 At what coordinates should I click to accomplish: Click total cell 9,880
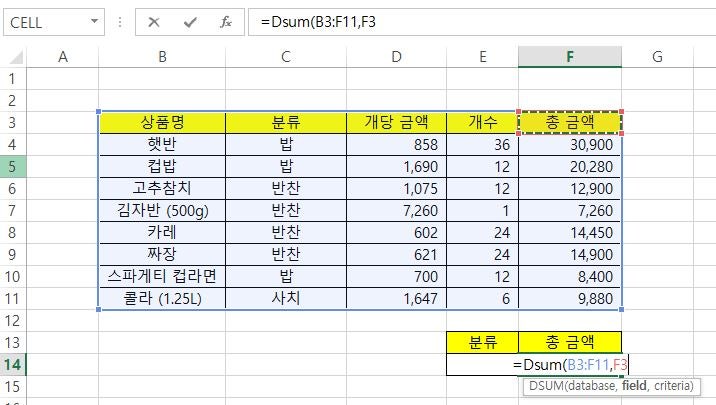(570, 299)
